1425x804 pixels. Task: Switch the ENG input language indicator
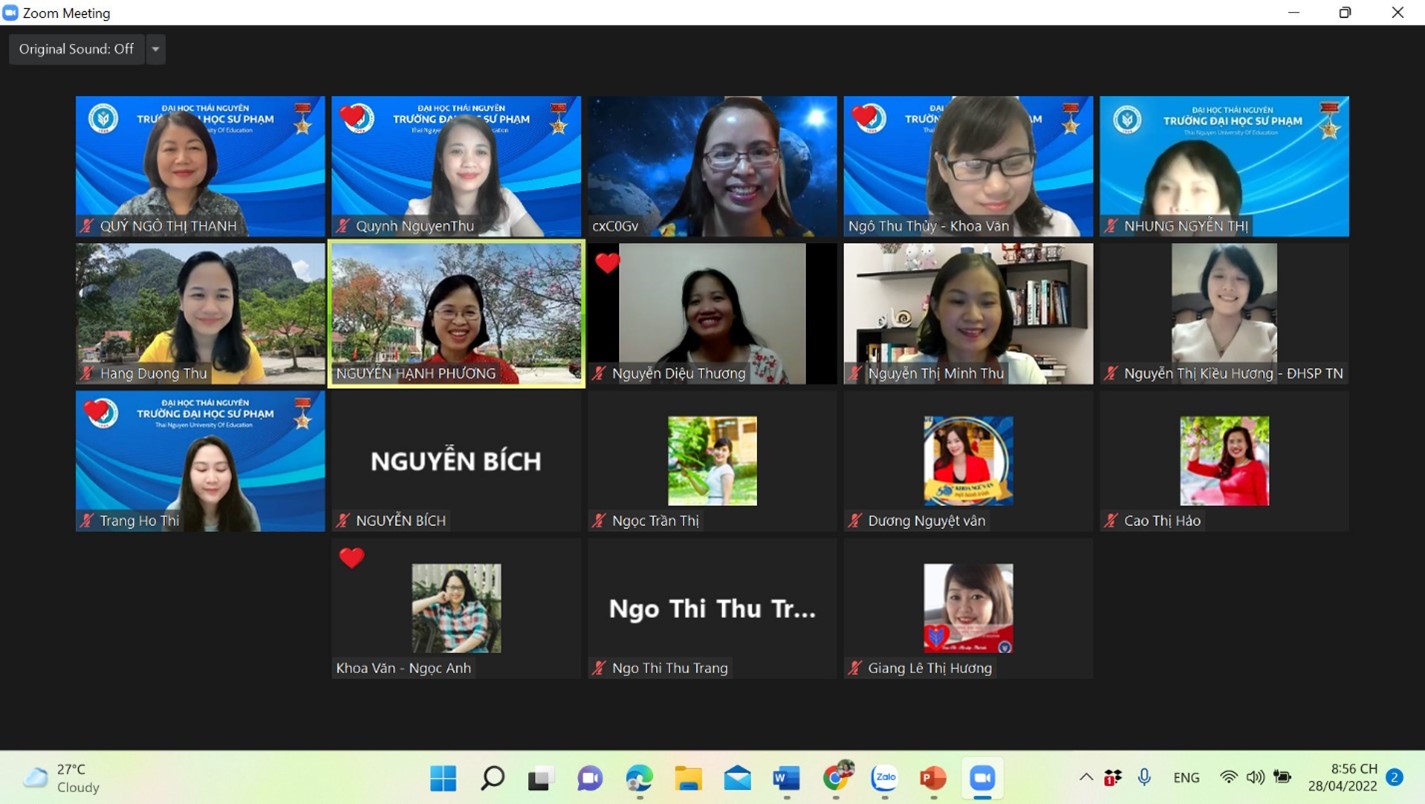(1187, 778)
